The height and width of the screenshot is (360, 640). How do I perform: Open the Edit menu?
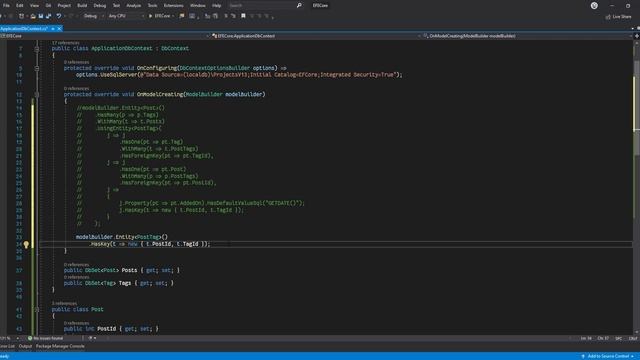click(20, 6)
